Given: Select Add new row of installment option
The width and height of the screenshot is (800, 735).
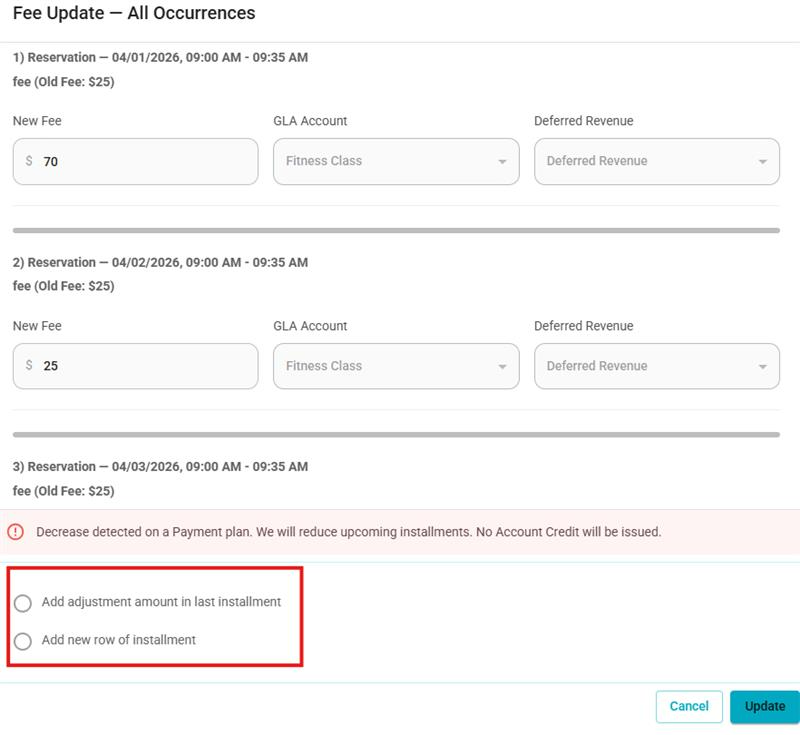Looking at the screenshot, I should point(23,641).
